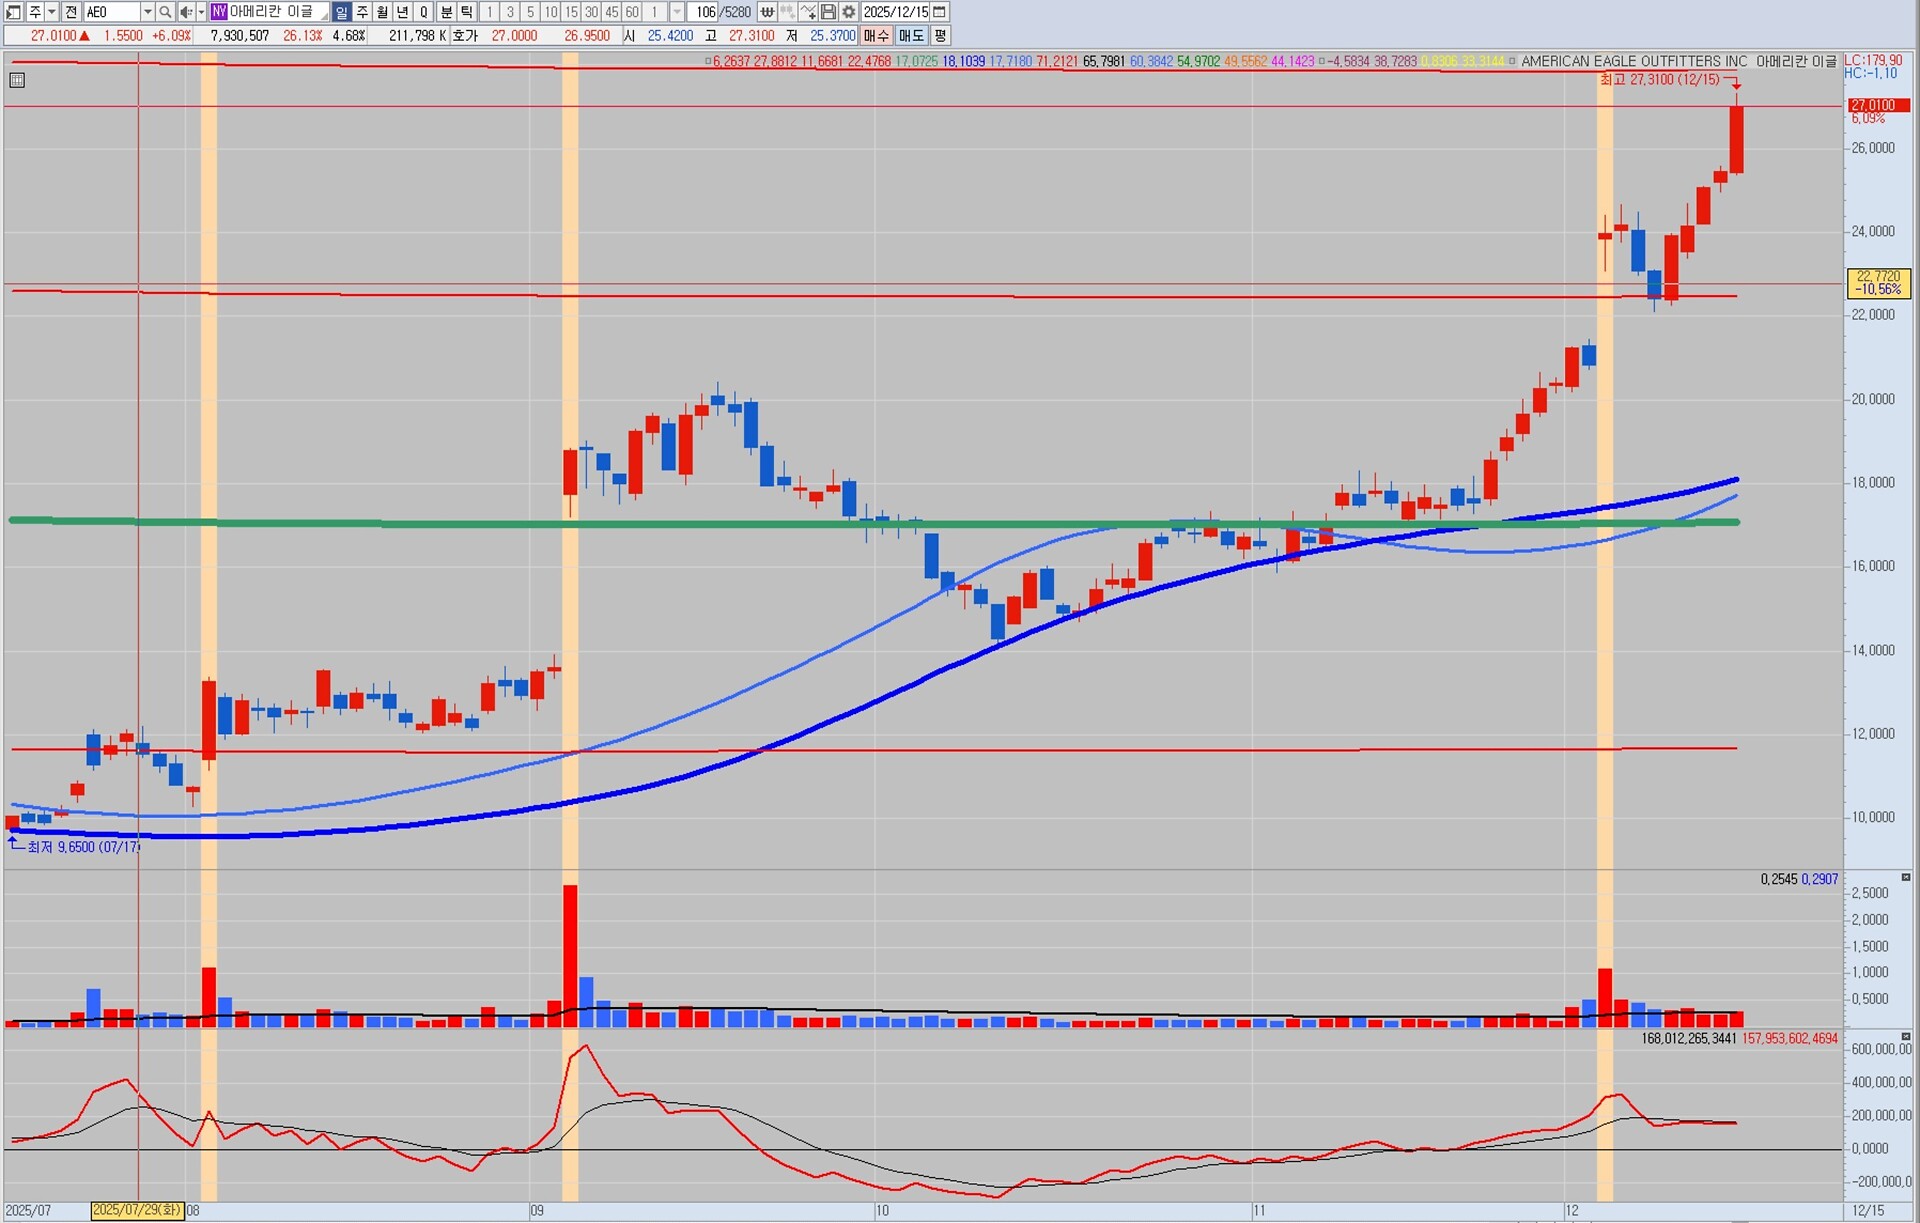Switch to the weekly (주) period

pyautogui.click(x=362, y=12)
